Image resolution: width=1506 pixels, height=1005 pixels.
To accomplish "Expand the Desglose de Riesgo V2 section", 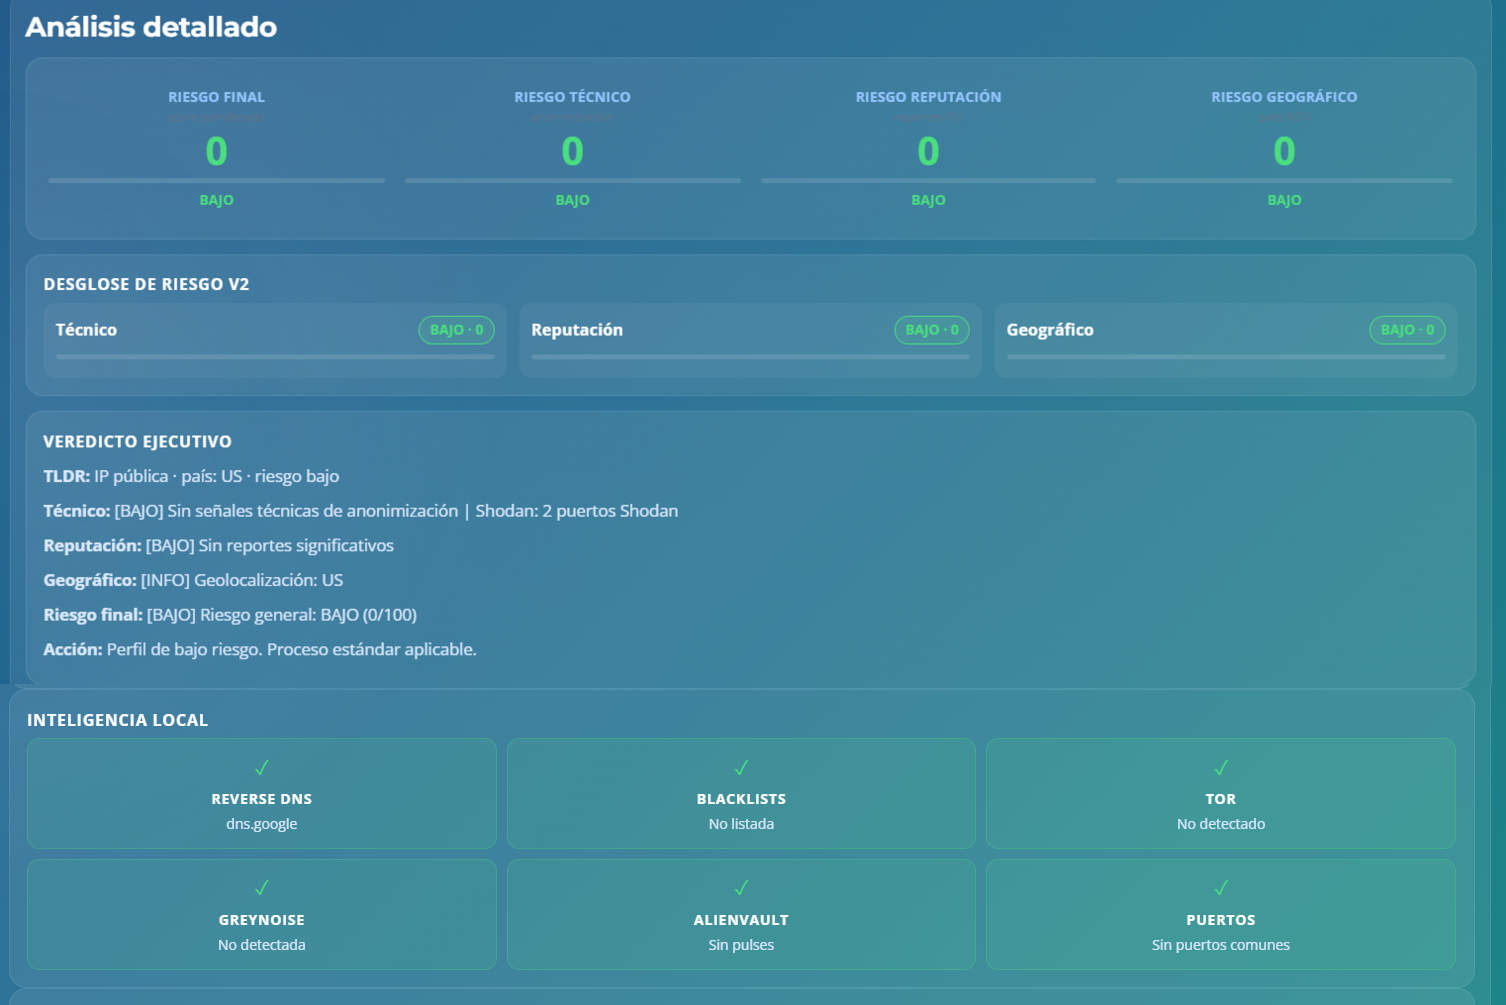I will (146, 284).
